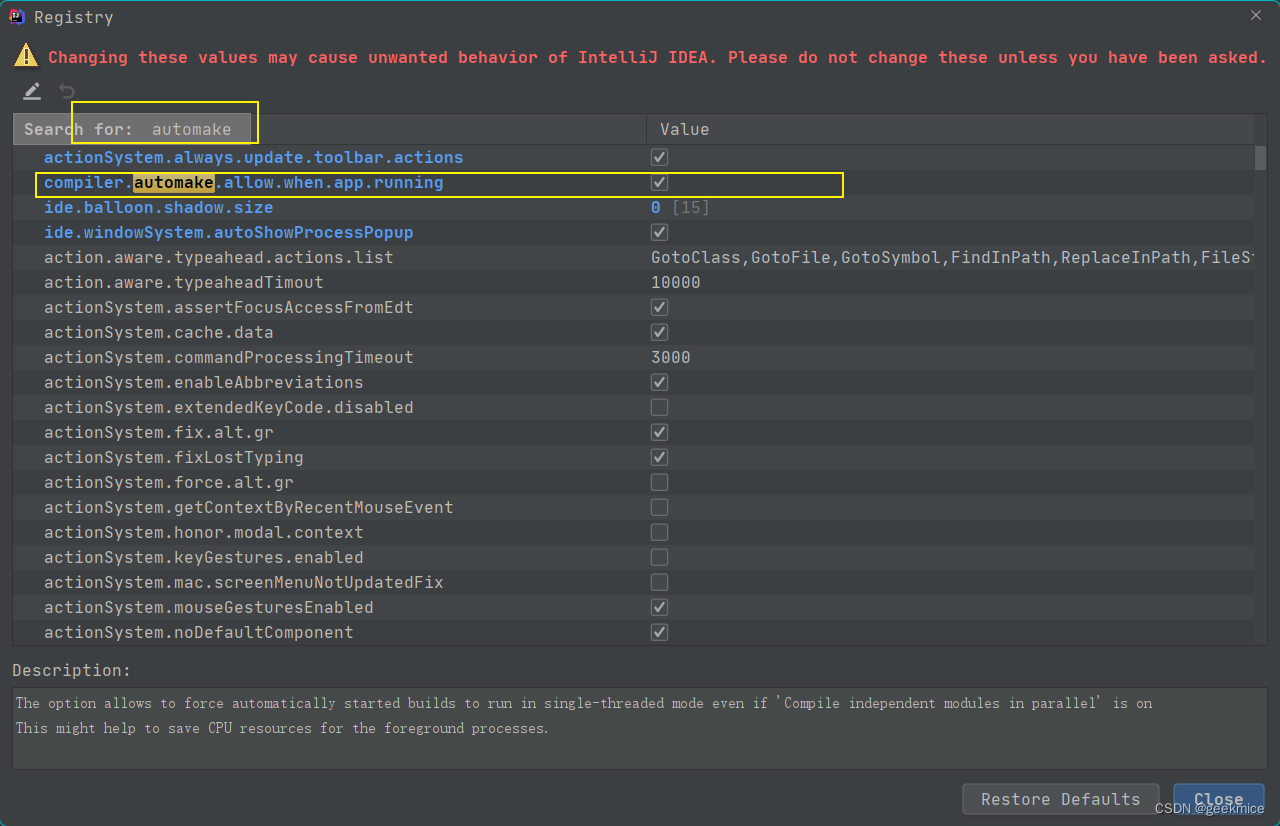Click the table vertical scrollbar thumb

(1260, 157)
